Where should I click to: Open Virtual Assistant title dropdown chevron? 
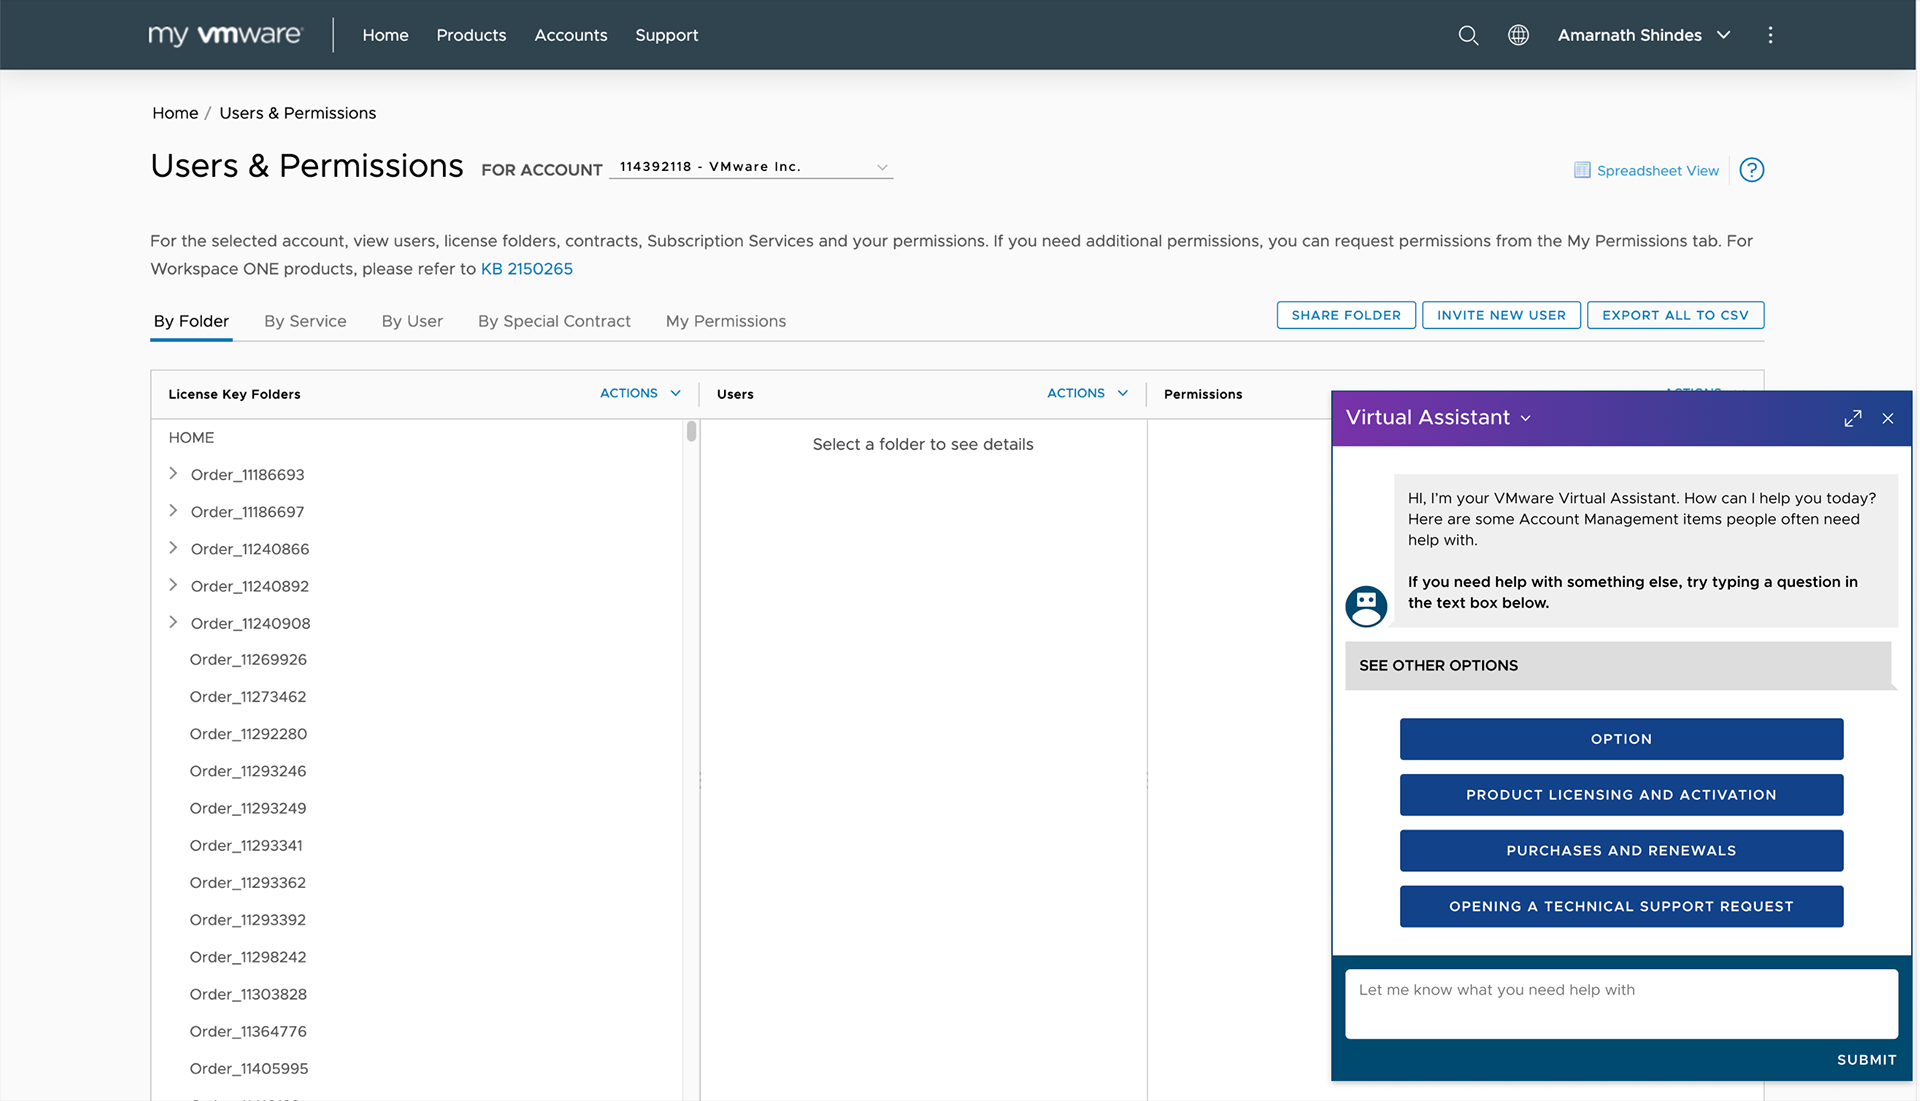[1526, 418]
